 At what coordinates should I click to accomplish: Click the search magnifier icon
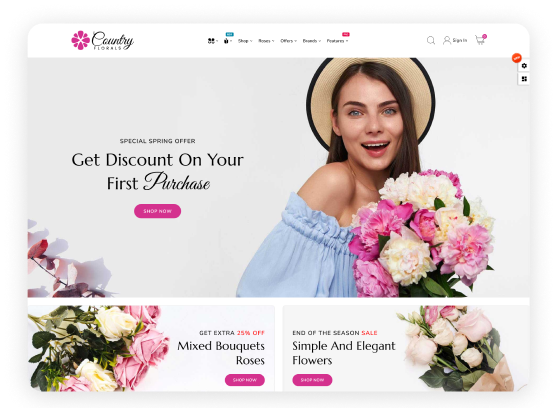[431, 40]
